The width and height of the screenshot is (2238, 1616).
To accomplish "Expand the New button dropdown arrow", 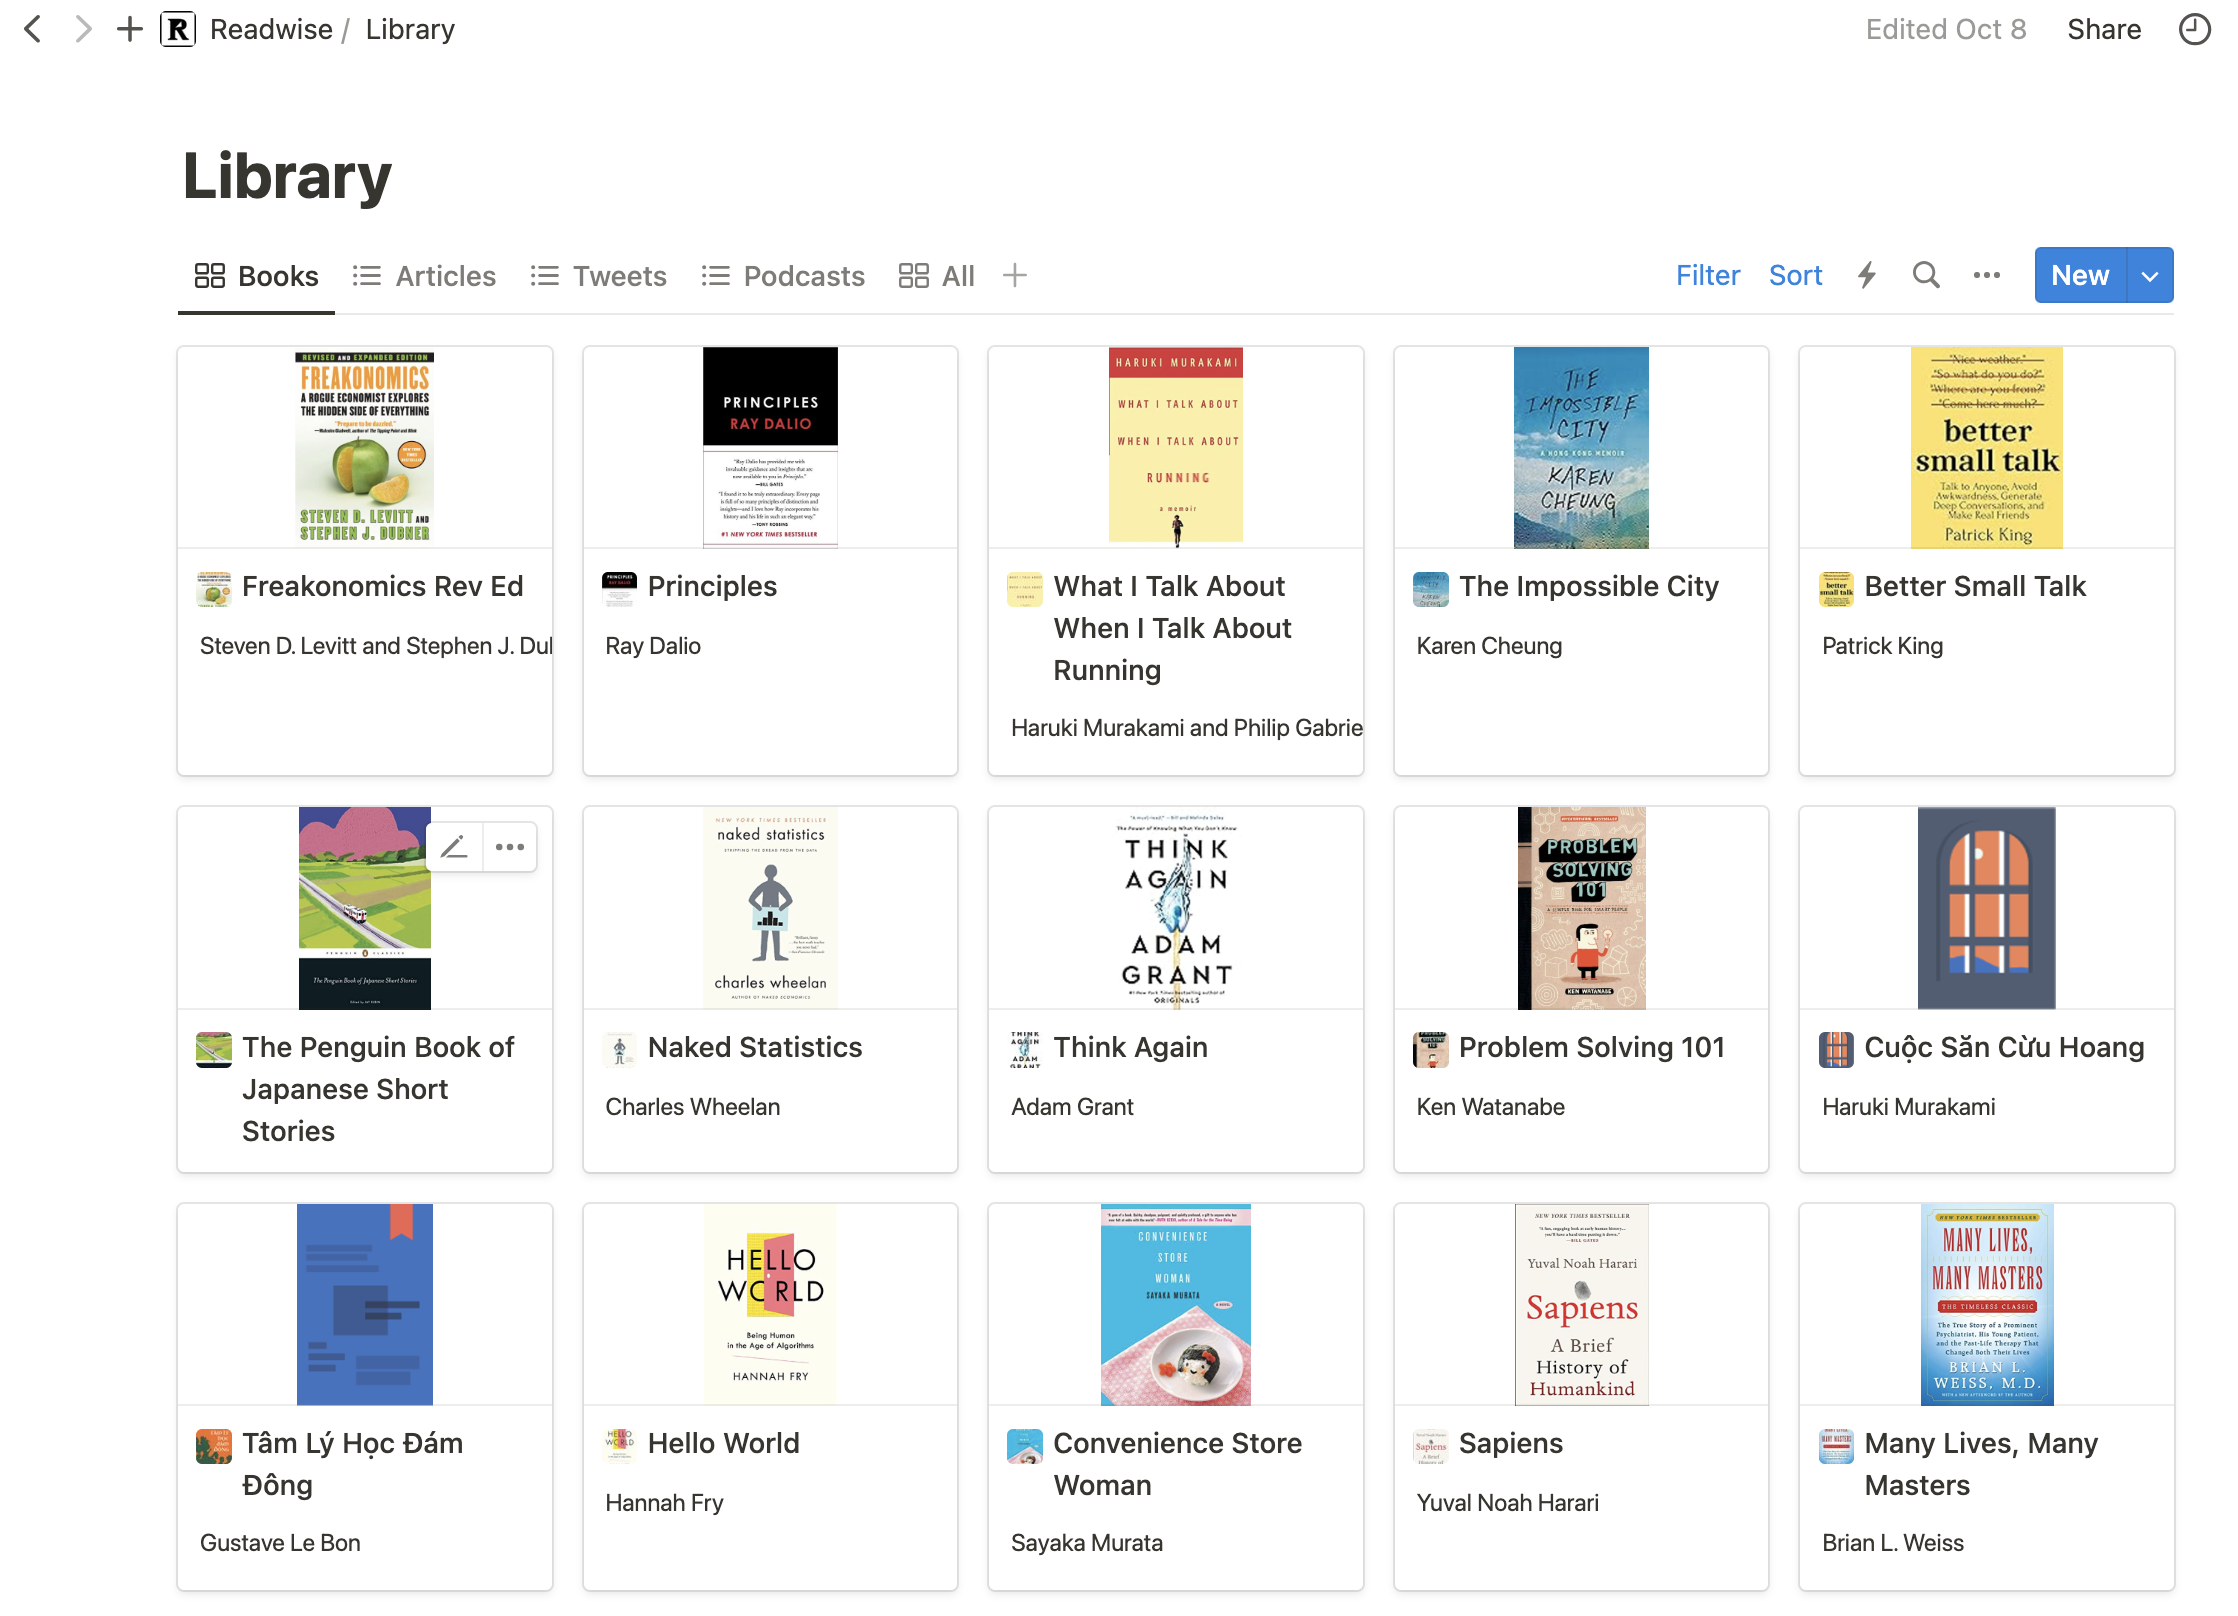I will (2150, 275).
